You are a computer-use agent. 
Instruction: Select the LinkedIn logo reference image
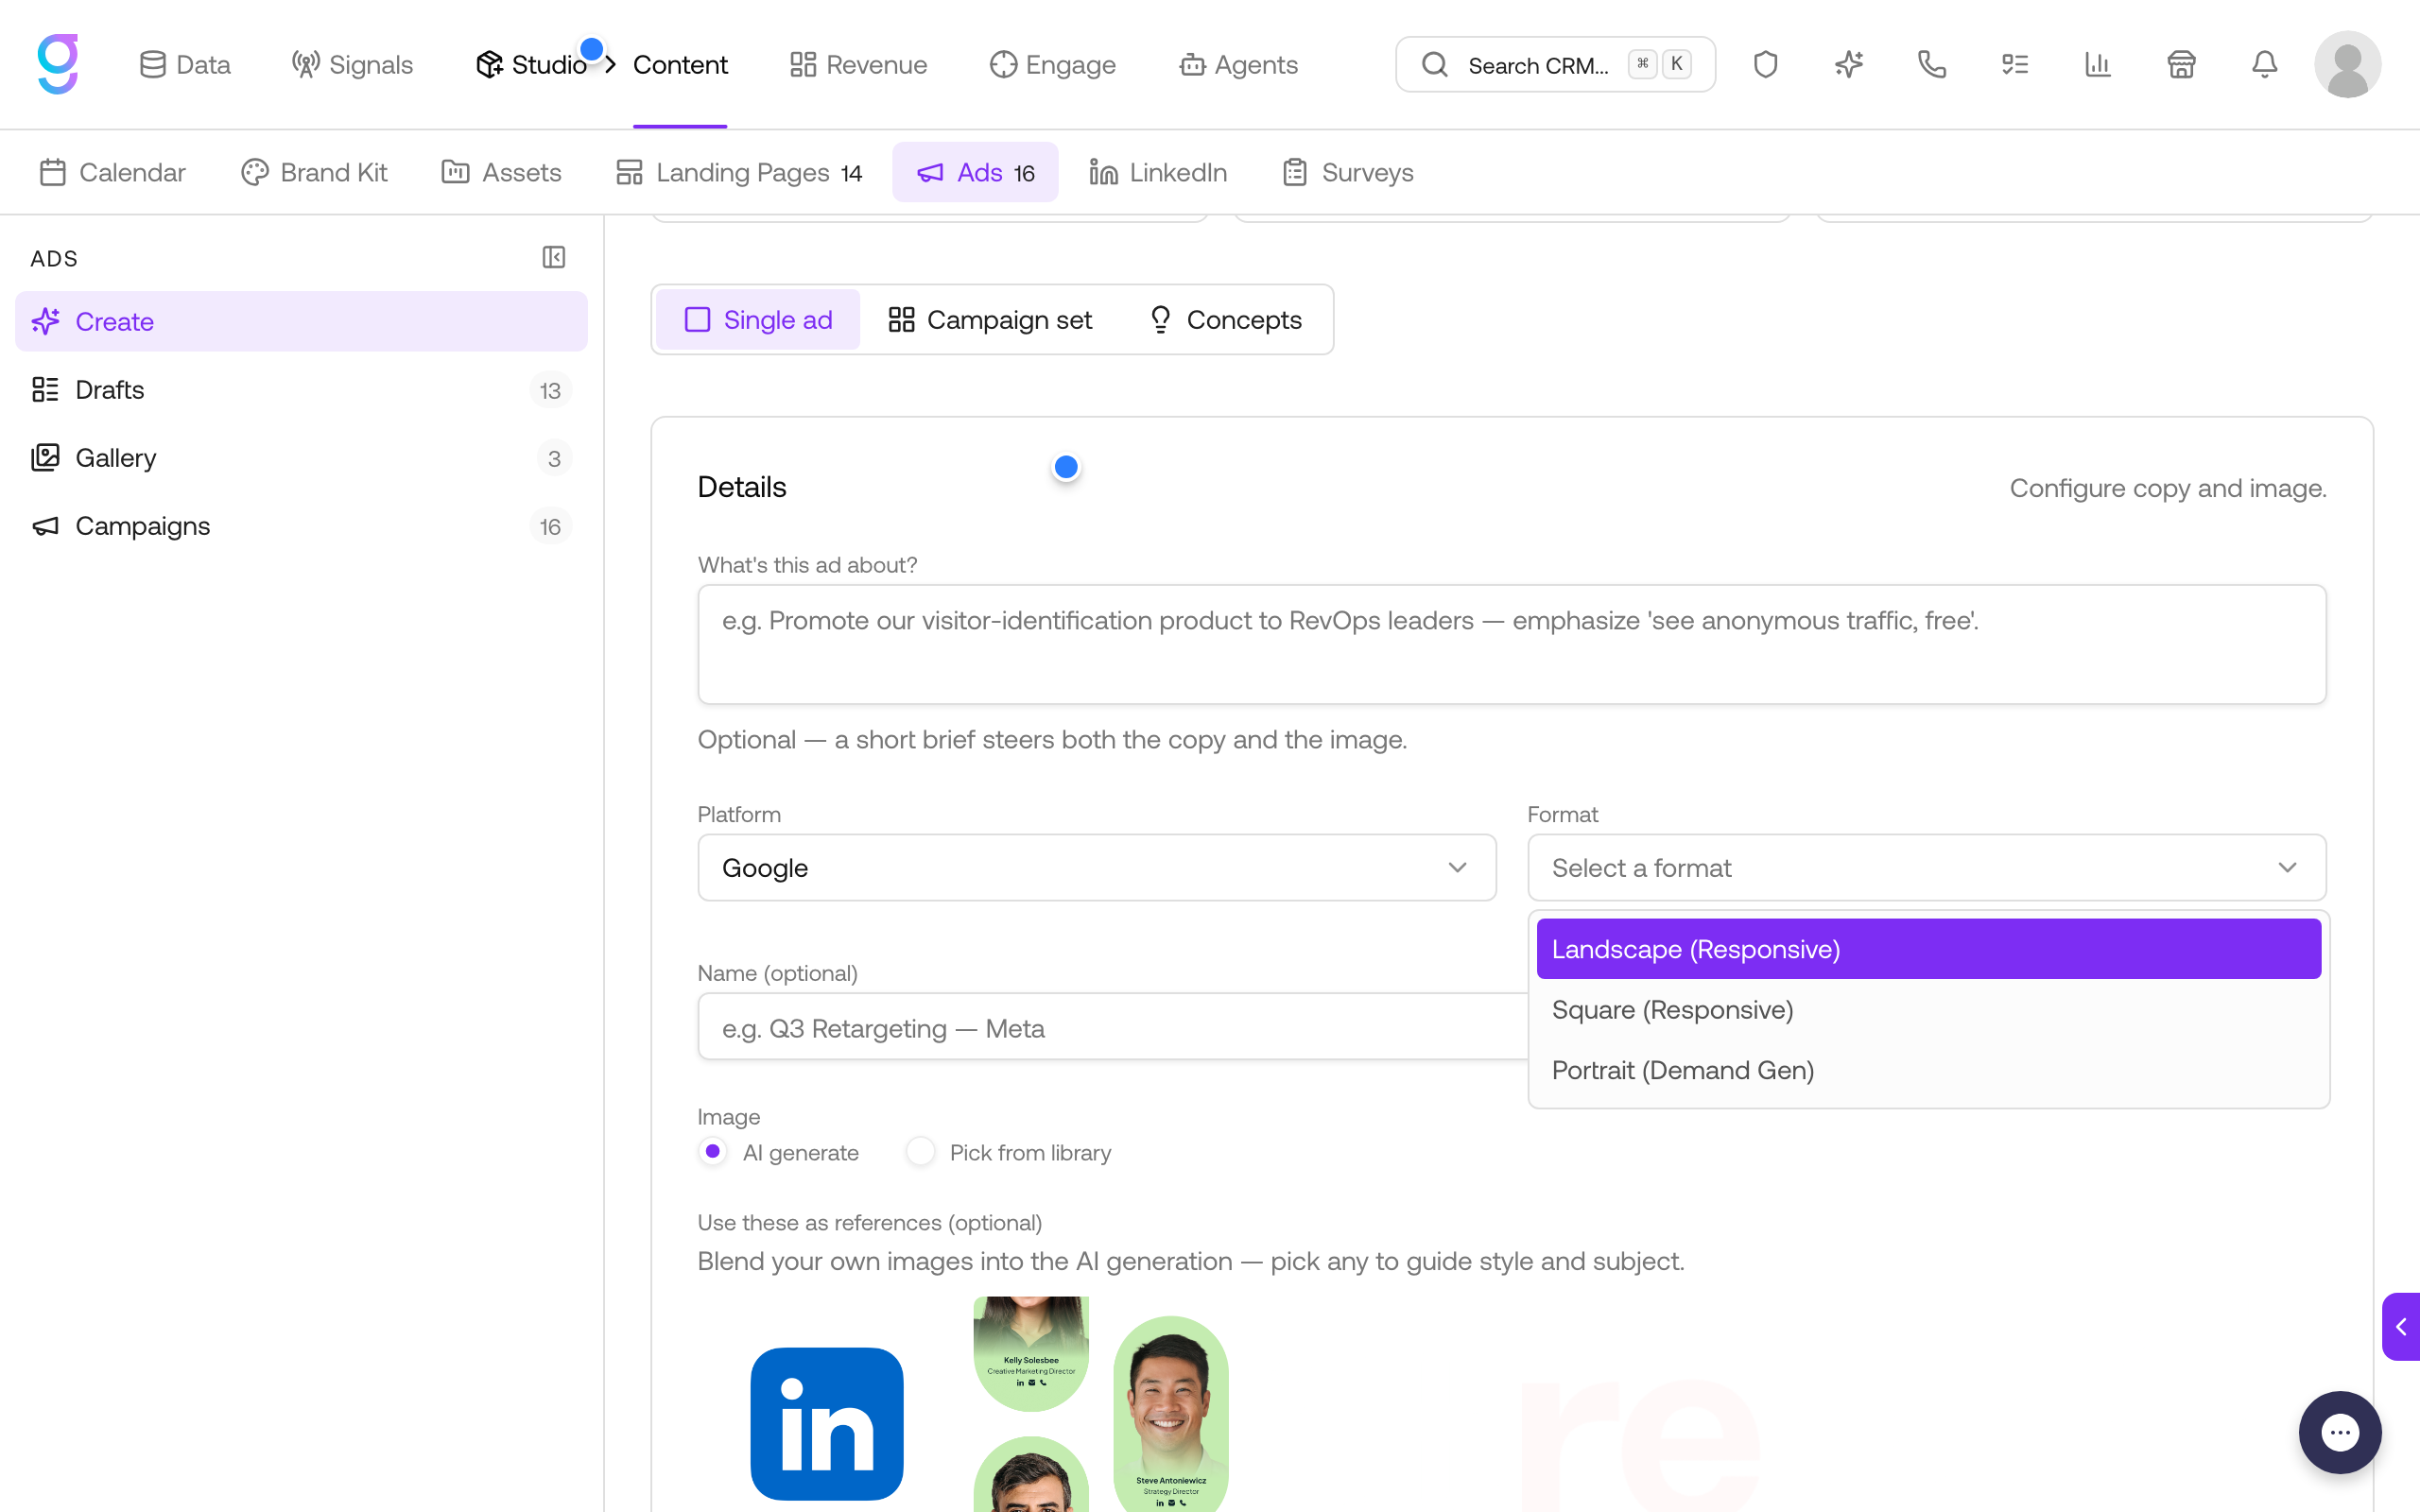click(827, 1423)
